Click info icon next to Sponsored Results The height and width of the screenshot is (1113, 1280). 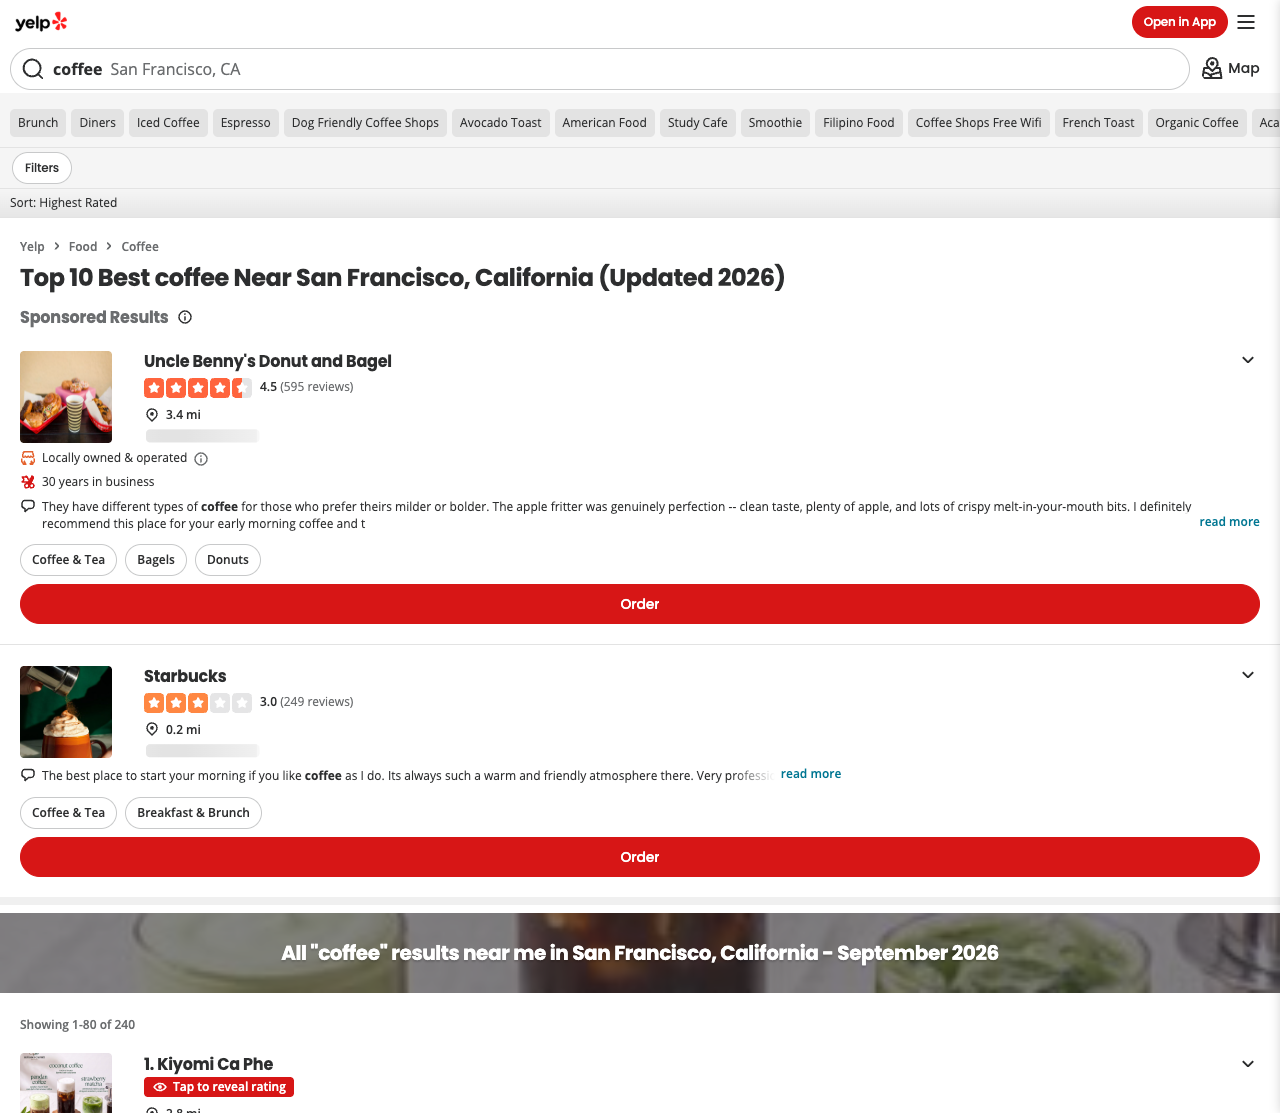point(185,317)
